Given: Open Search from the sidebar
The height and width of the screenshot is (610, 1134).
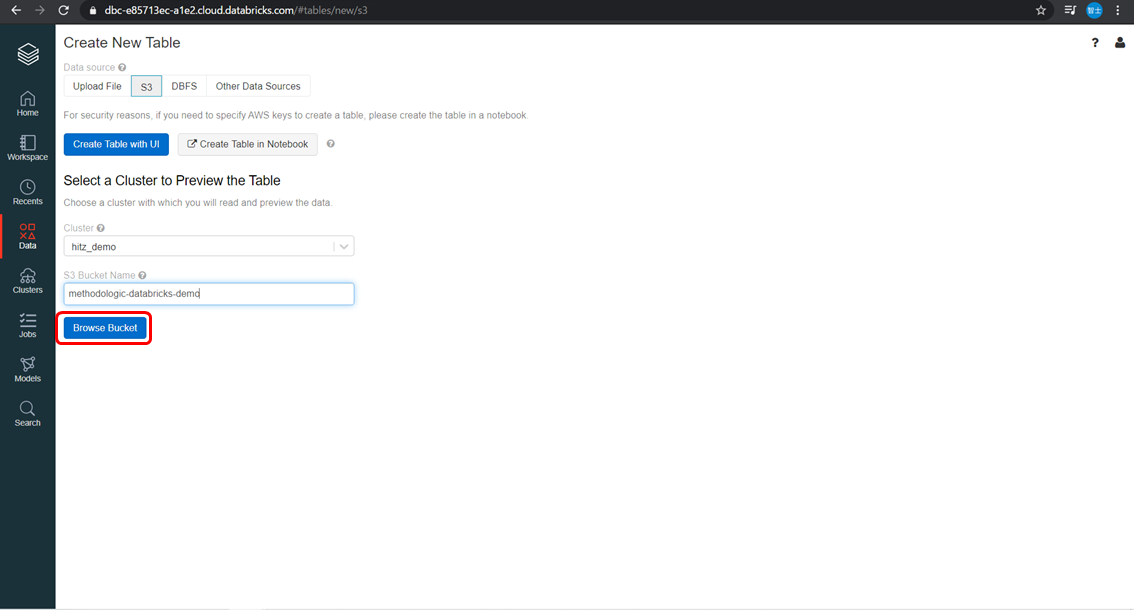Looking at the screenshot, I should pos(27,413).
